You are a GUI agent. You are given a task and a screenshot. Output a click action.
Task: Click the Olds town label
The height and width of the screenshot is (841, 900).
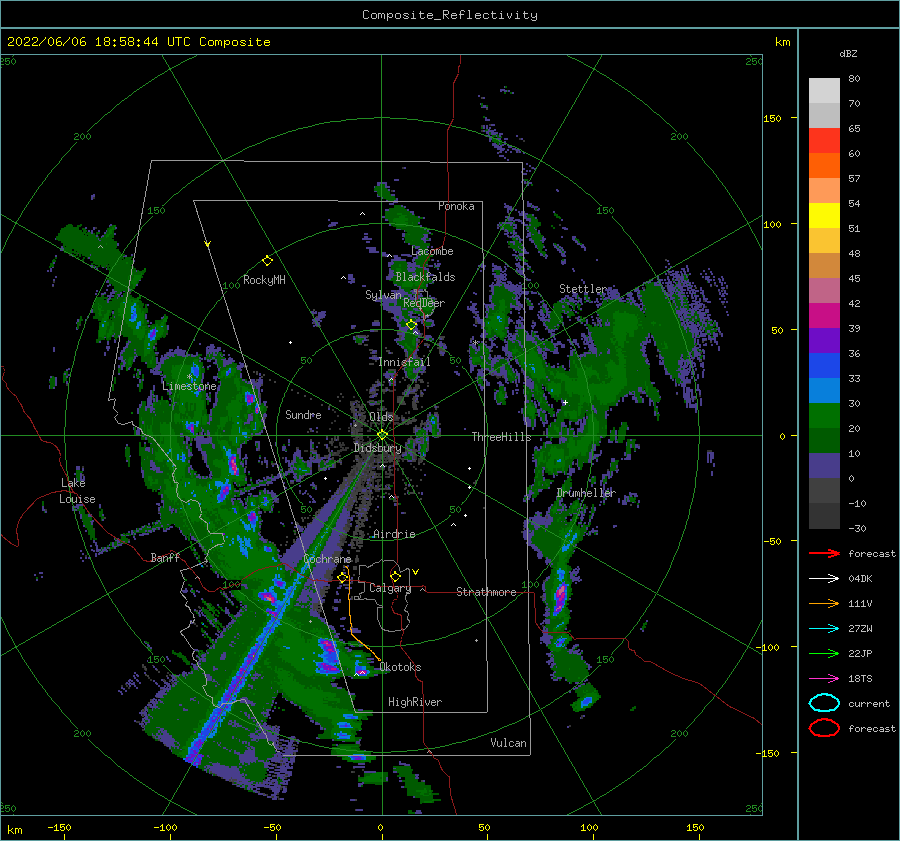tap(381, 416)
